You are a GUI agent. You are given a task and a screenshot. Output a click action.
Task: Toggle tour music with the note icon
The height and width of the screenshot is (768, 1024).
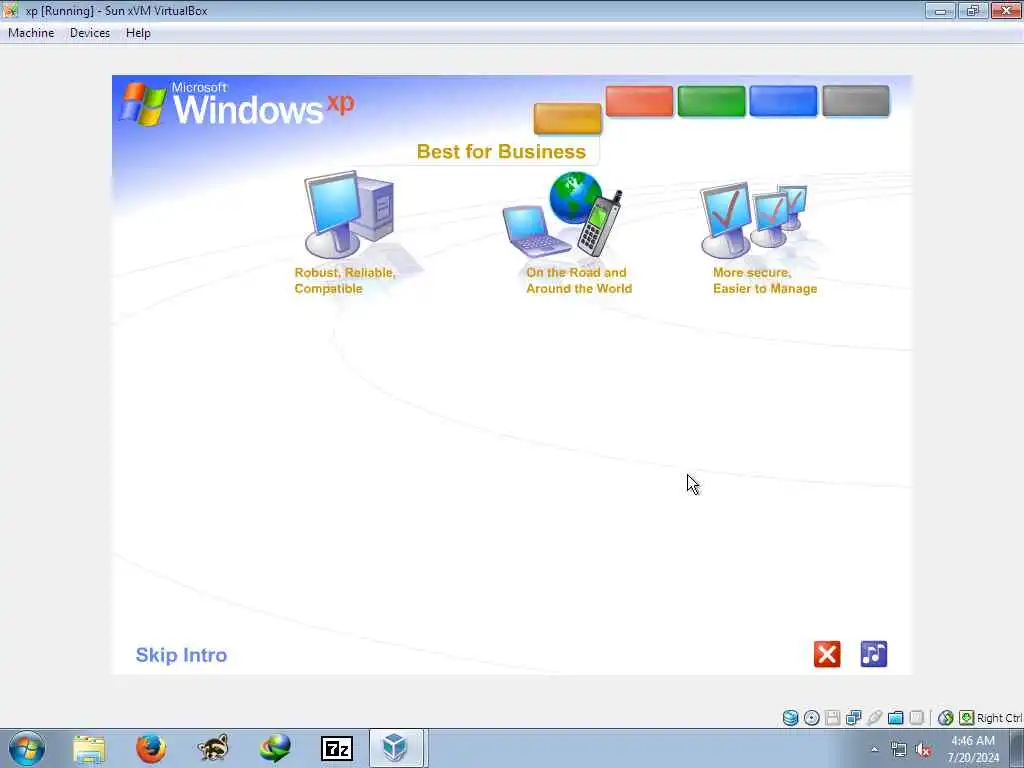(x=874, y=654)
